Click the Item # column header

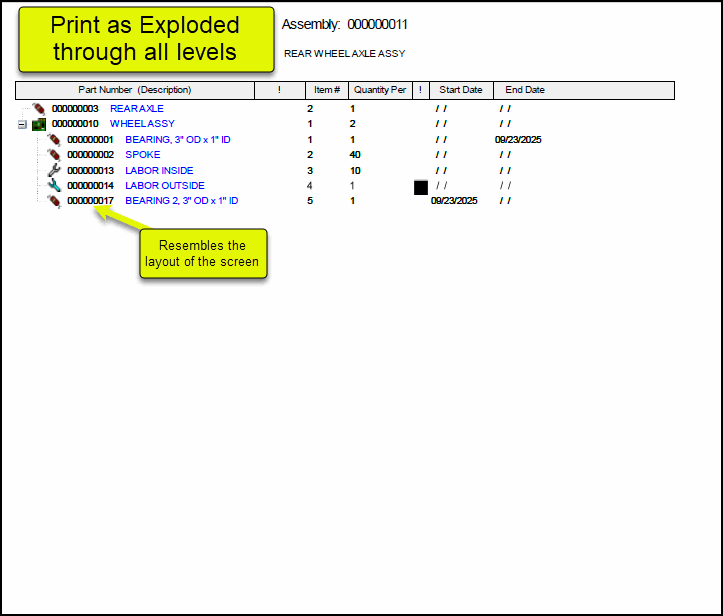tap(327, 90)
